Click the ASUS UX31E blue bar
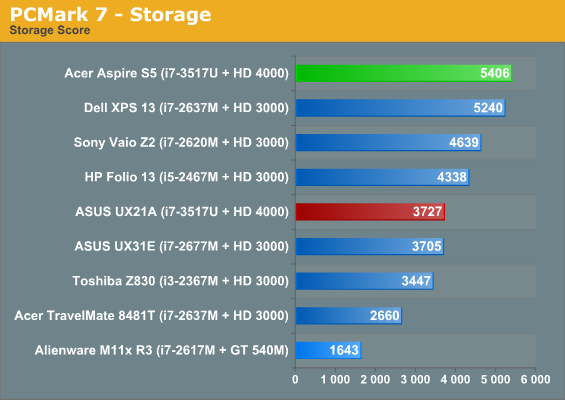Image resolution: width=565 pixels, height=400 pixels. (370, 246)
